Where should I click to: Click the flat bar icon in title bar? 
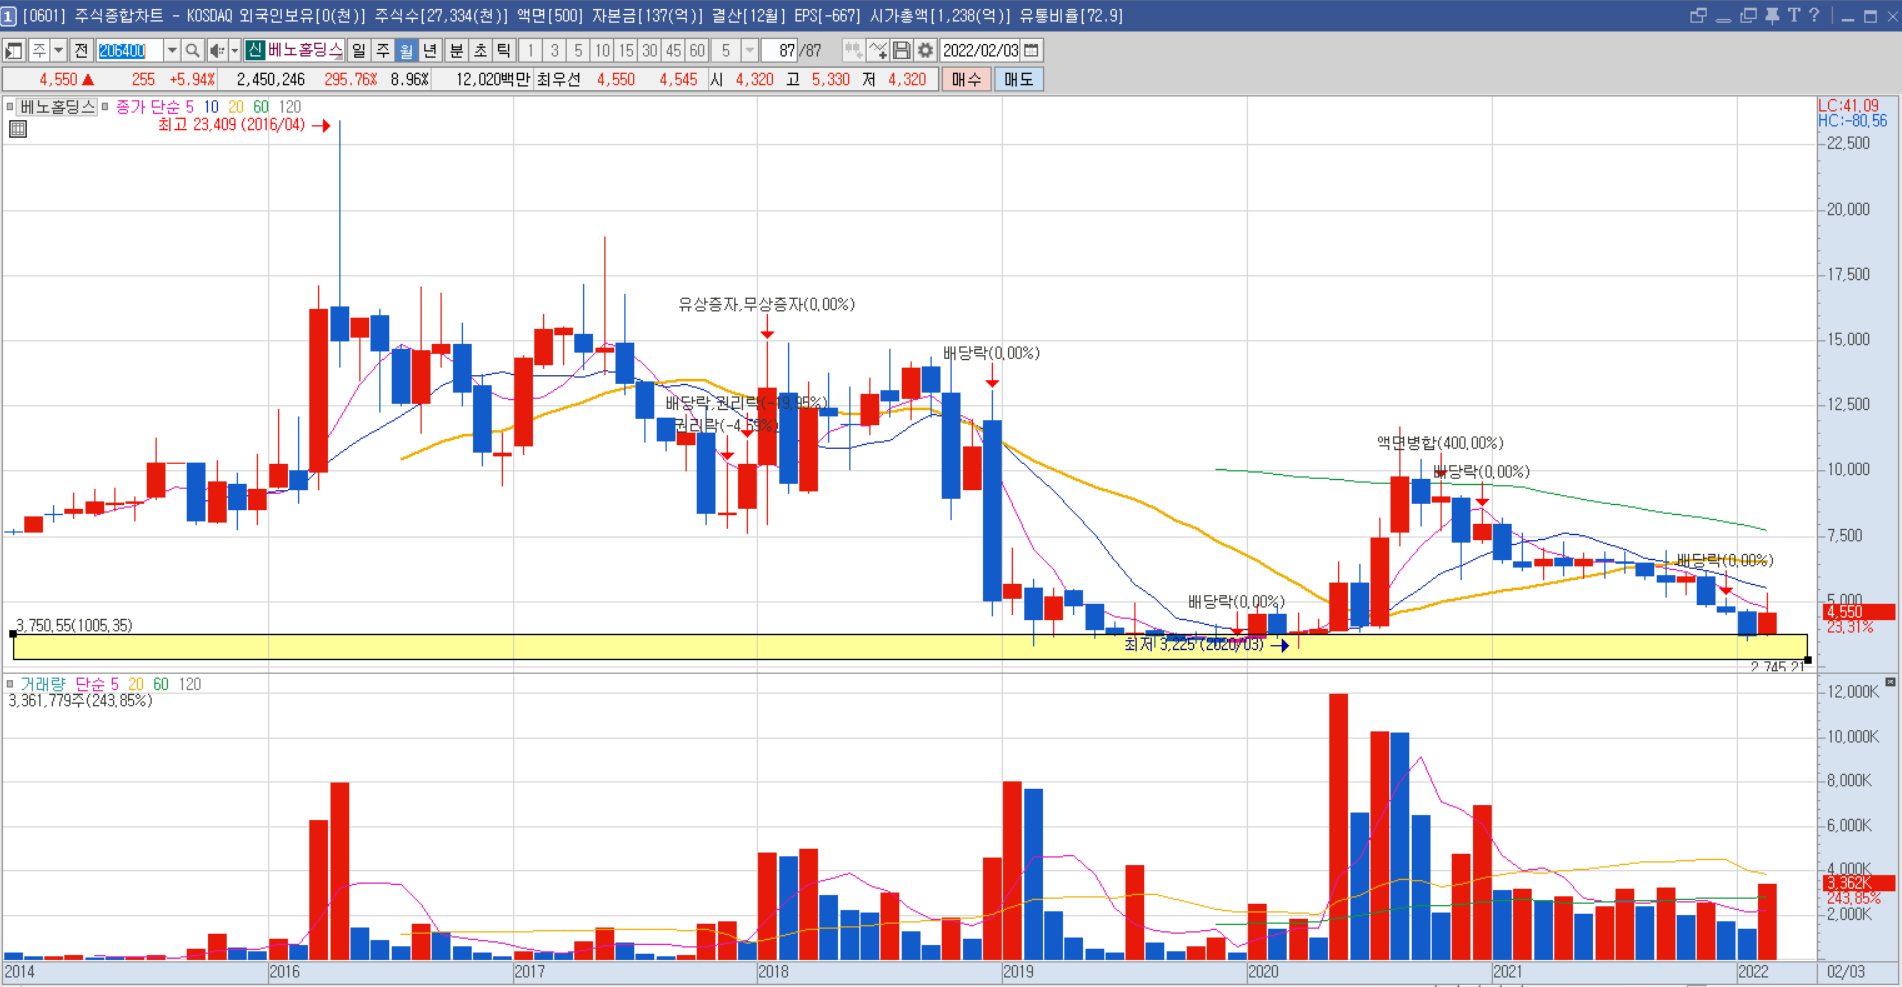(1723, 19)
